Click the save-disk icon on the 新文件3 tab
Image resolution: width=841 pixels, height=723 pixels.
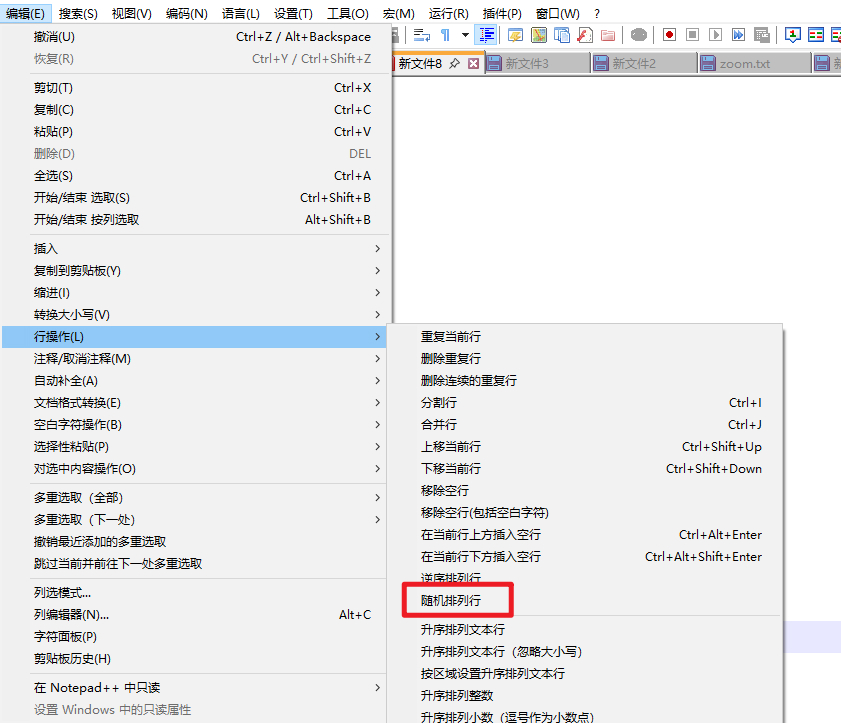pos(494,64)
